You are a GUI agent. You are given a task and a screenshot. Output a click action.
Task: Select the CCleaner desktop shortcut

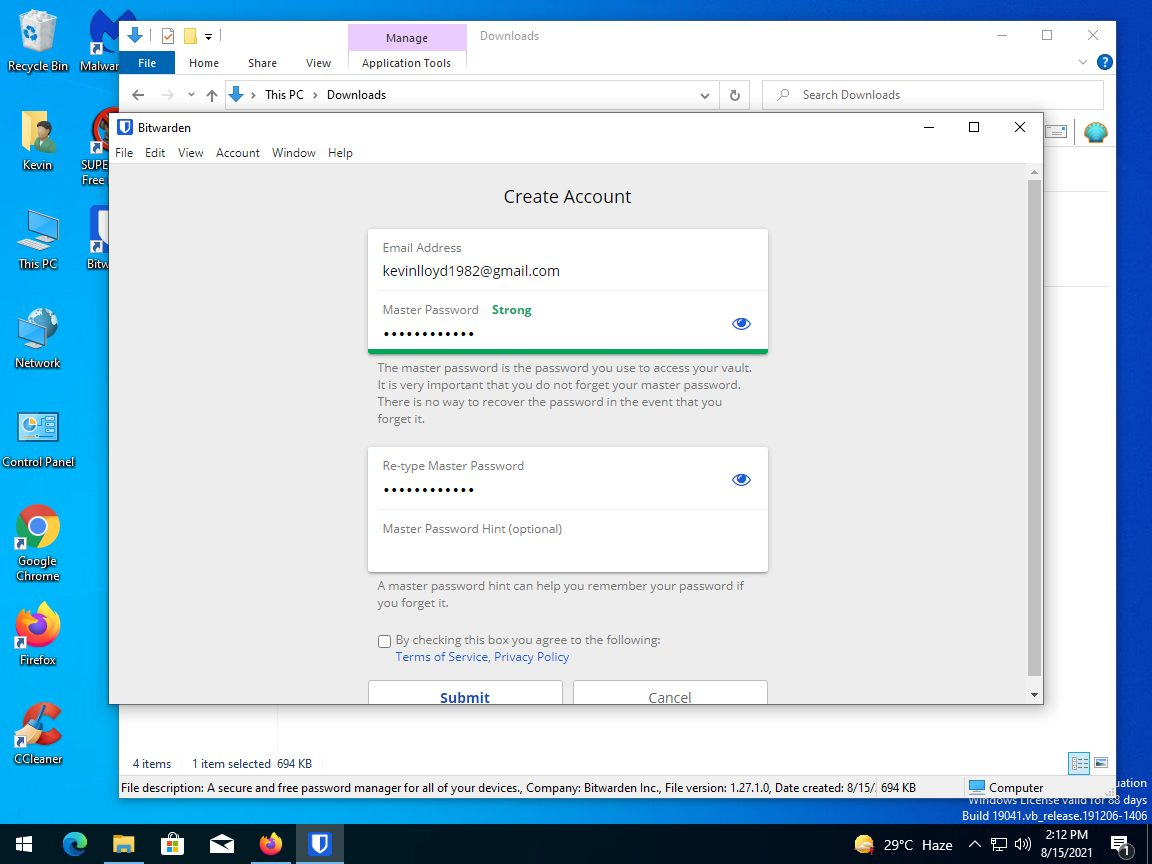(x=37, y=733)
